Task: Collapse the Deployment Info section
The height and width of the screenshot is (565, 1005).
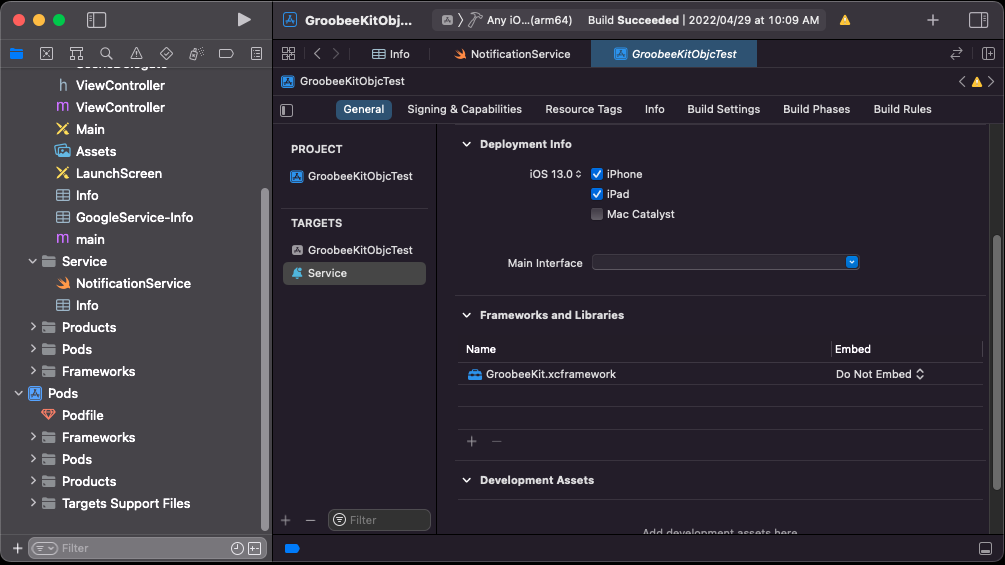Action: 467,144
